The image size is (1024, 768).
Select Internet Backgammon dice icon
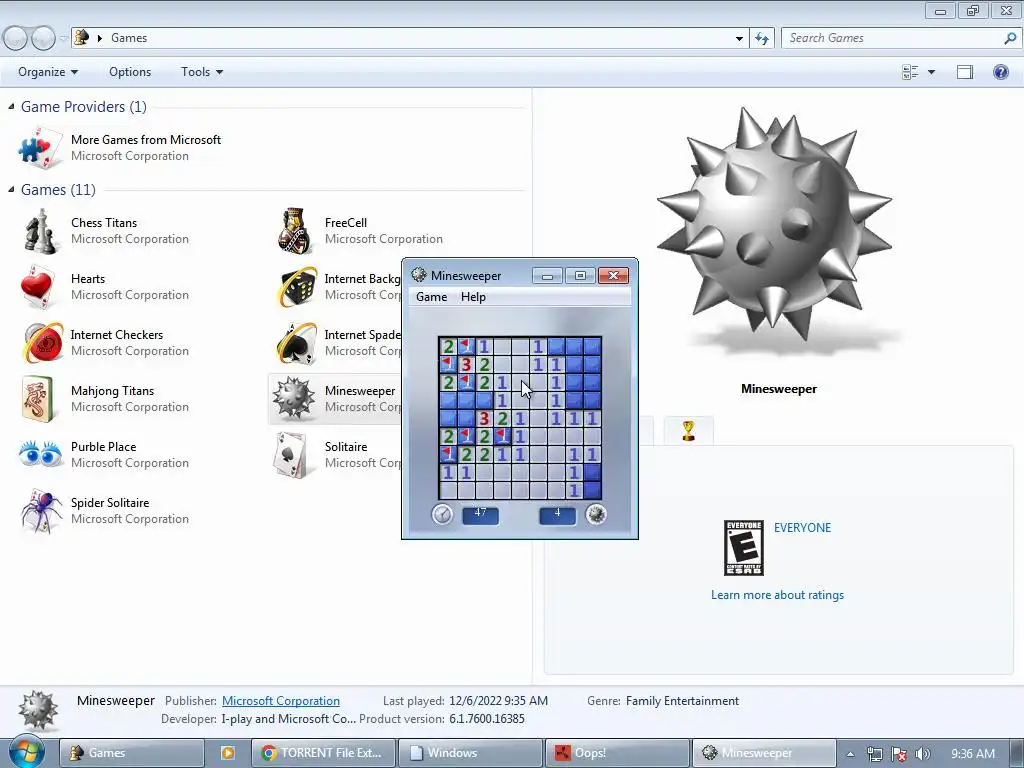(x=295, y=287)
